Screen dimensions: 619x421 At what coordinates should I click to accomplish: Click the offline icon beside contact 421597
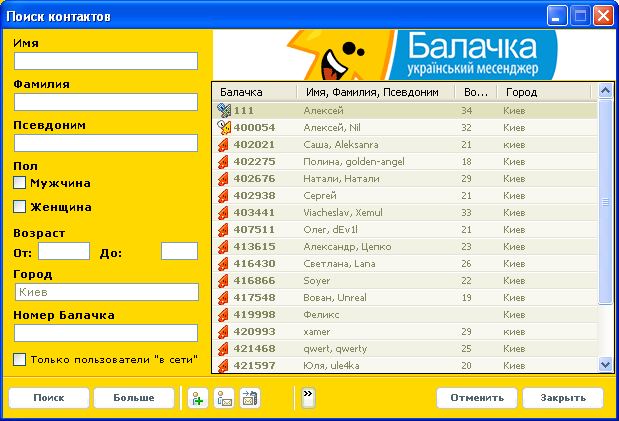pyautogui.click(x=224, y=365)
